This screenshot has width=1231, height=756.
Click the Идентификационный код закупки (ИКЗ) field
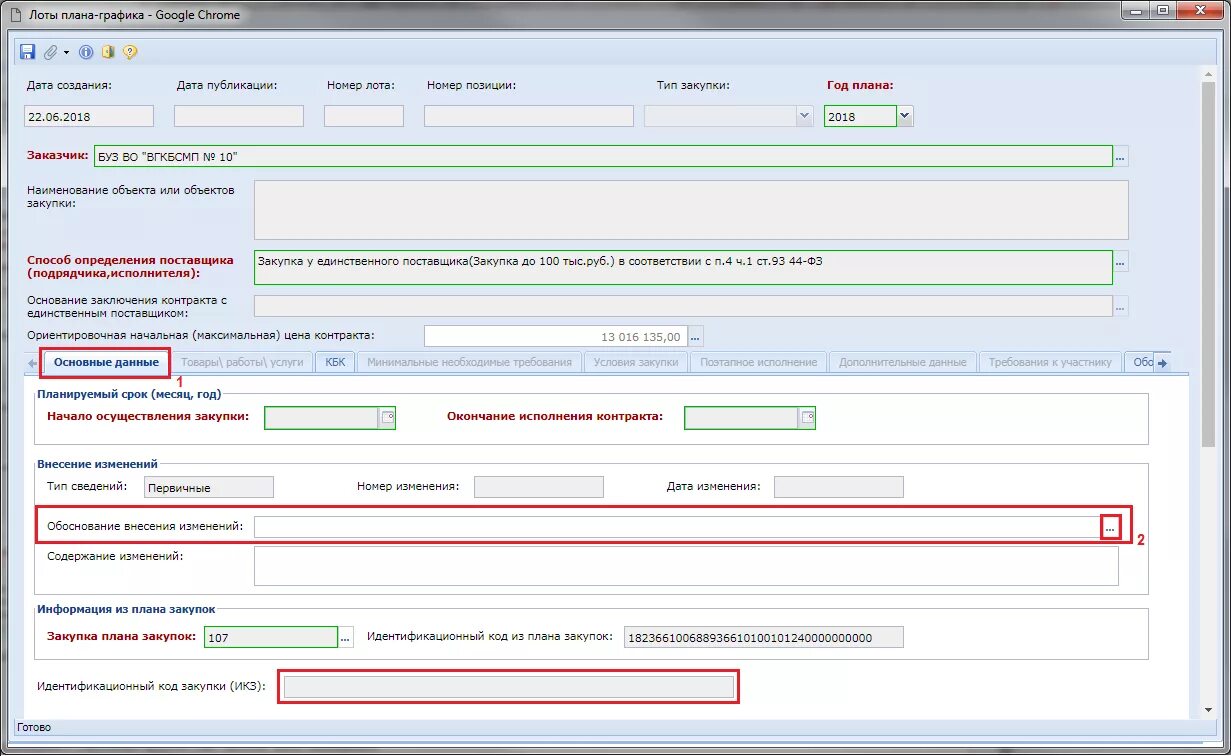click(509, 687)
